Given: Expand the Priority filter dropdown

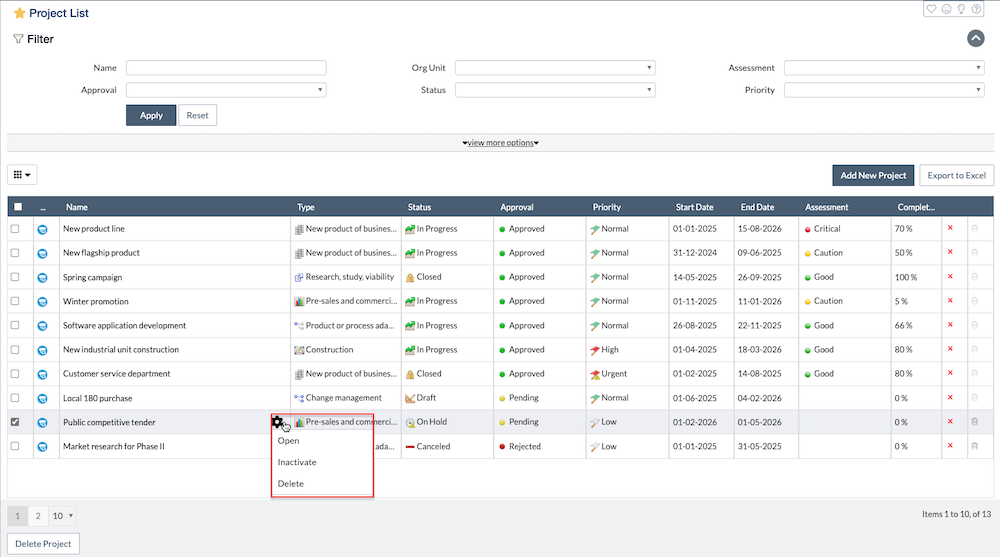Looking at the screenshot, I should (884, 90).
